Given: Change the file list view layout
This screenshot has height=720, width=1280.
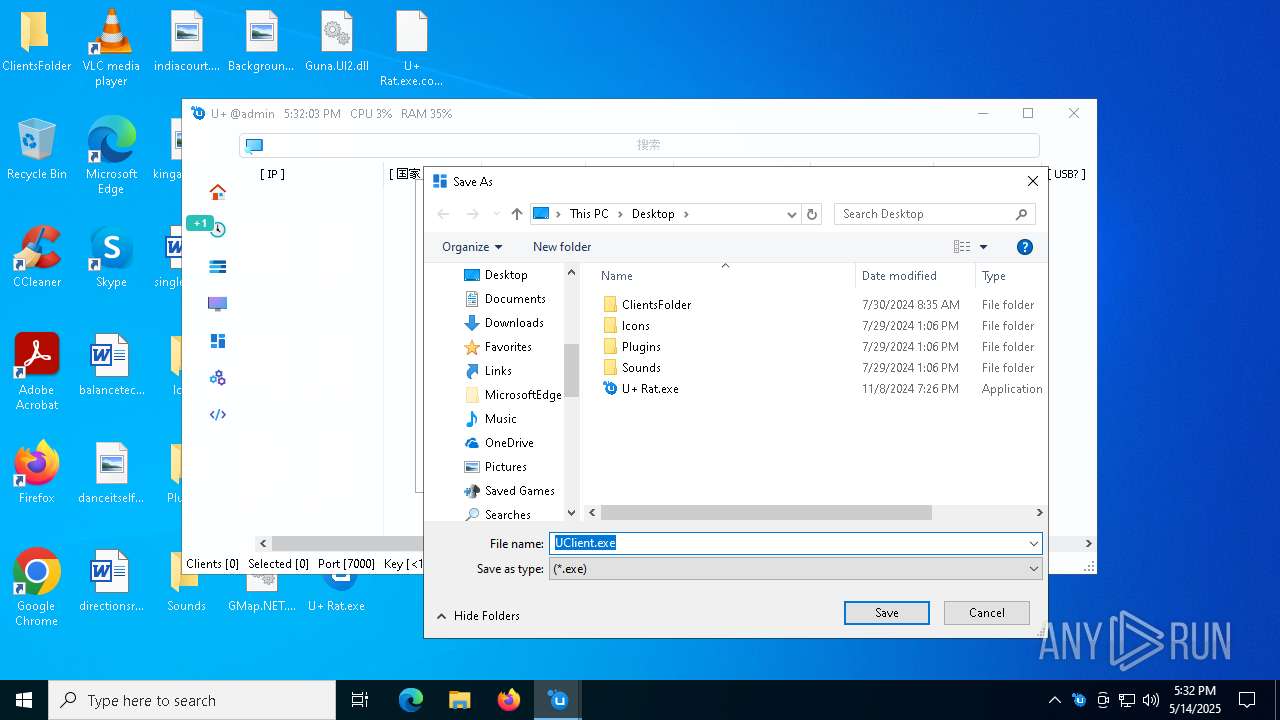Looking at the screenshot, I should click(x=962, y=247).
